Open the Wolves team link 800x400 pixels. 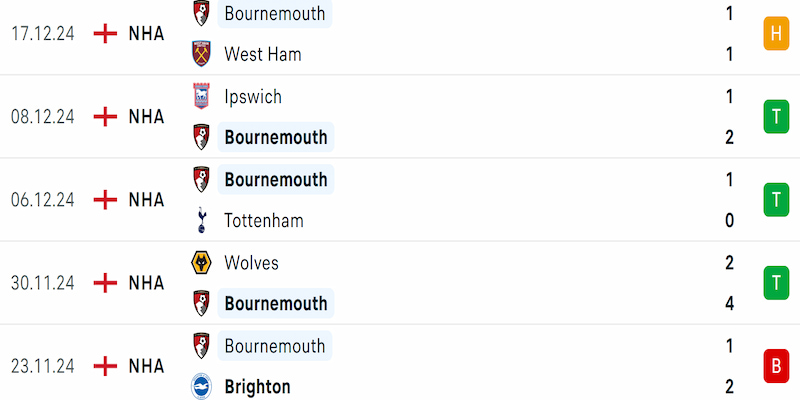[x=252, y=263]
